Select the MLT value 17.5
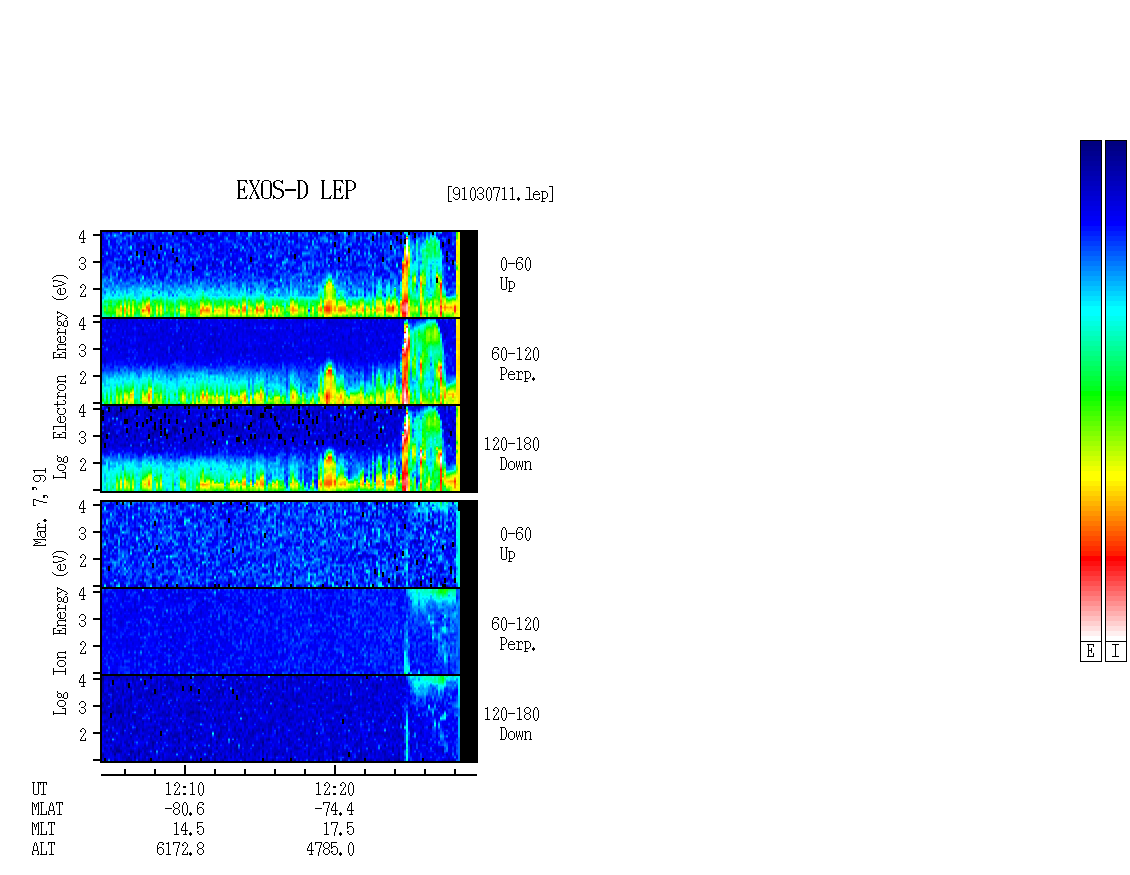 point(338,830)
